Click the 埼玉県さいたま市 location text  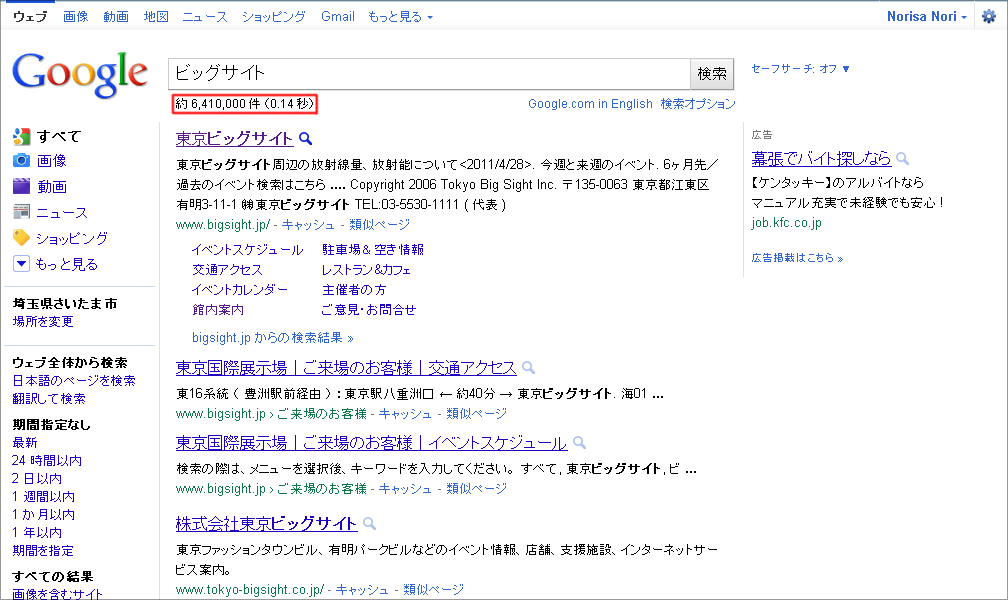(x=65, y=304)
